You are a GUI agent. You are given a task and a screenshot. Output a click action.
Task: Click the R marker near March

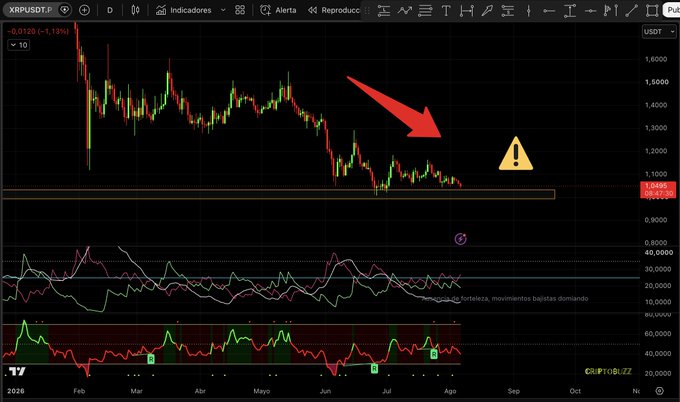click(151, 359)
